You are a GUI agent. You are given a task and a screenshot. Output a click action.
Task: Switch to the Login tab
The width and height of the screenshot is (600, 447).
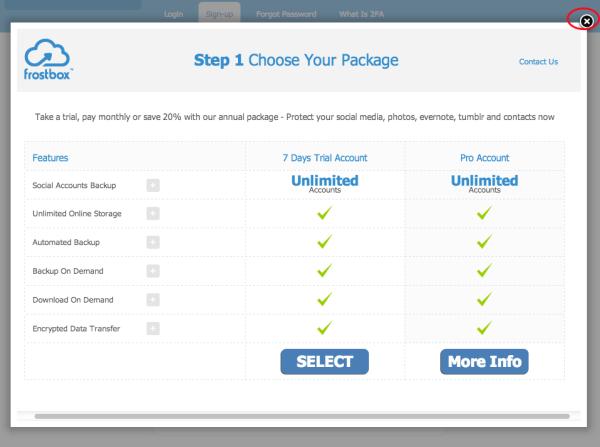[175, 14]
